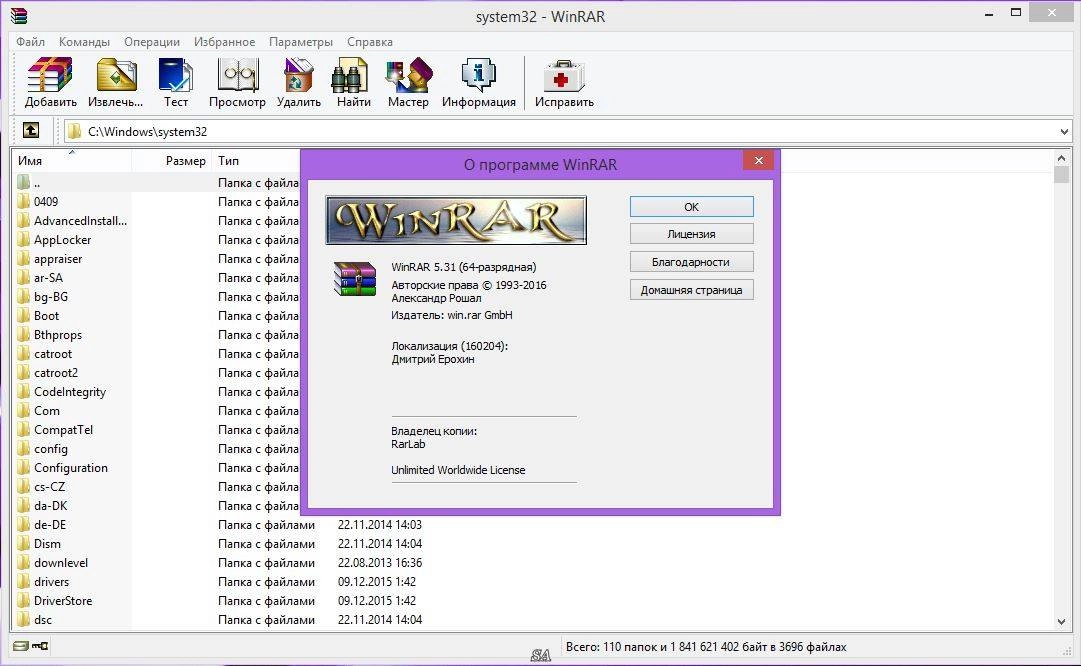
Task: Expand the address path dropdown
Action: tap(1064, 131)
